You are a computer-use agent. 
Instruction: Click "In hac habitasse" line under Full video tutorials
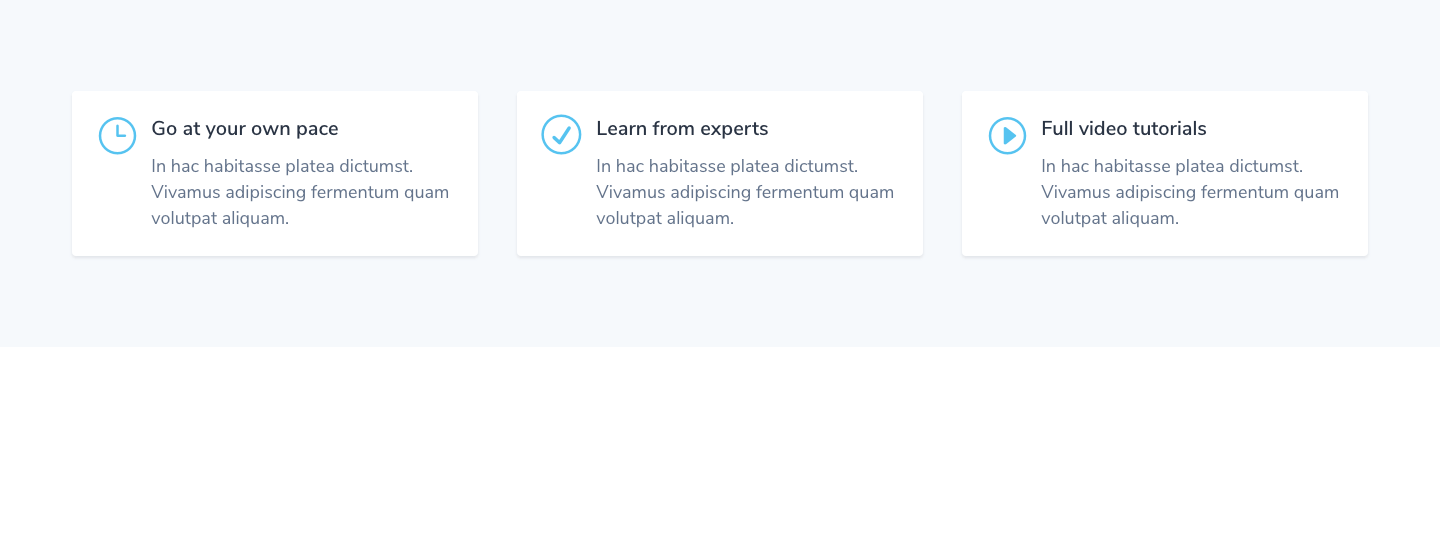1172,166
